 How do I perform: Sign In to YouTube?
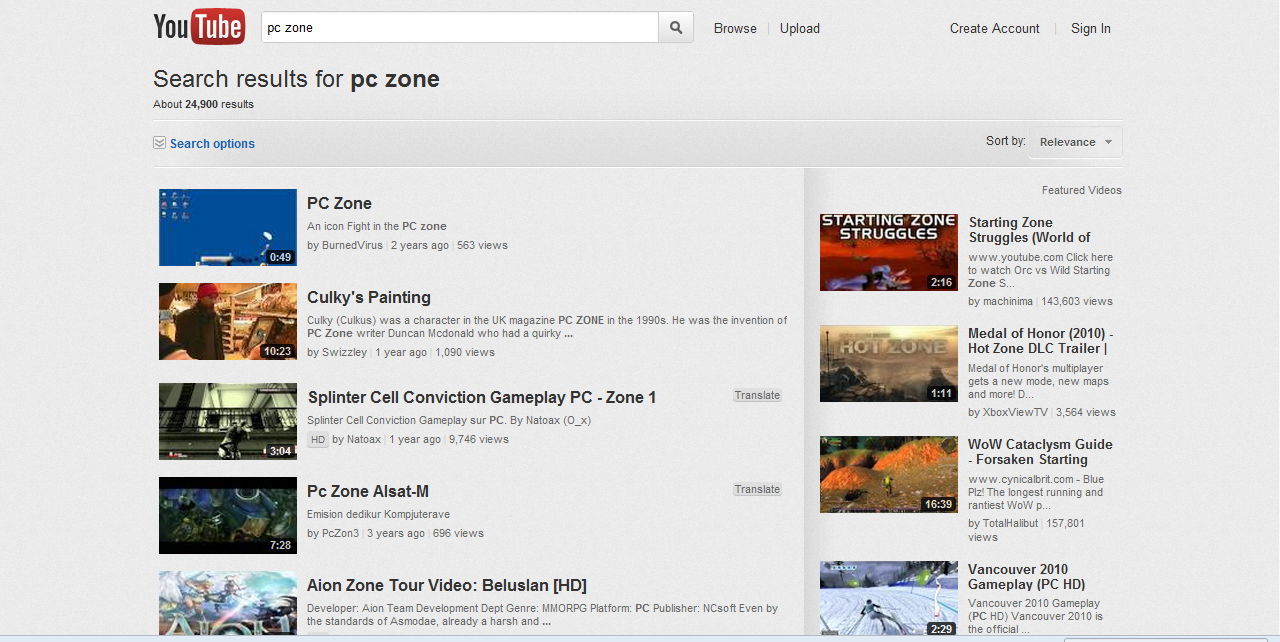tap(1090, 28)
